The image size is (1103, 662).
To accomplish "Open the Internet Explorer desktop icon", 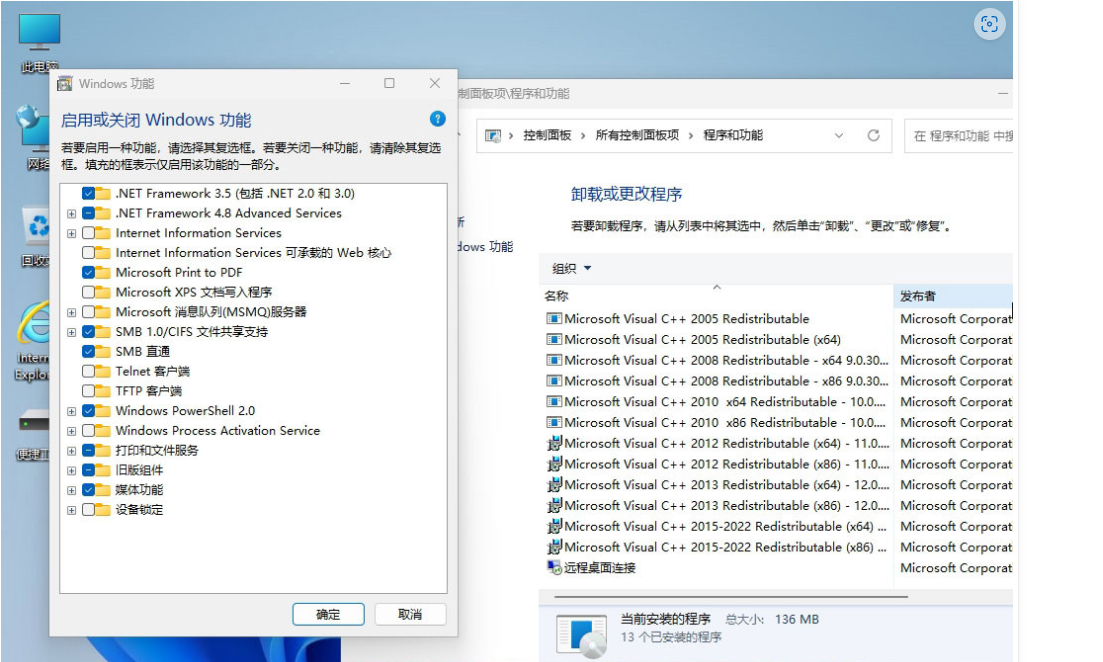I will [x=34, y=341].
